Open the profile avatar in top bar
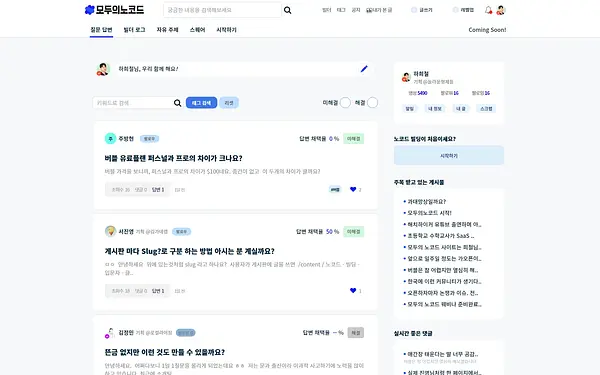Viewport: 600px width, 375px height. 501,10
